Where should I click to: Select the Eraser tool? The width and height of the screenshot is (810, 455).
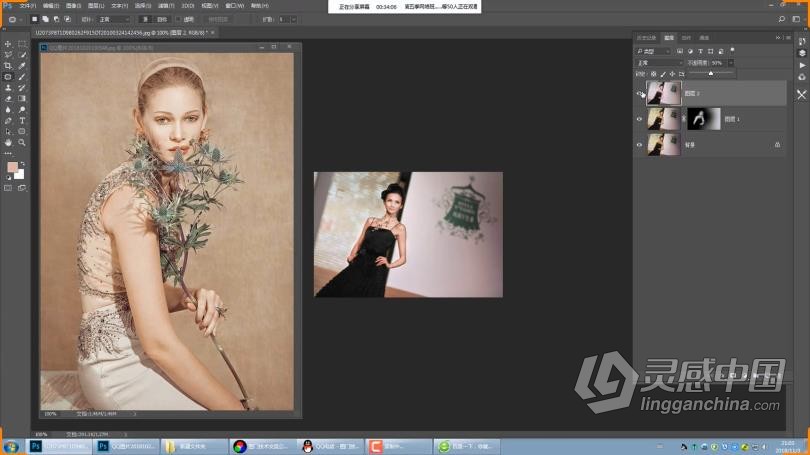pos(8,98)
